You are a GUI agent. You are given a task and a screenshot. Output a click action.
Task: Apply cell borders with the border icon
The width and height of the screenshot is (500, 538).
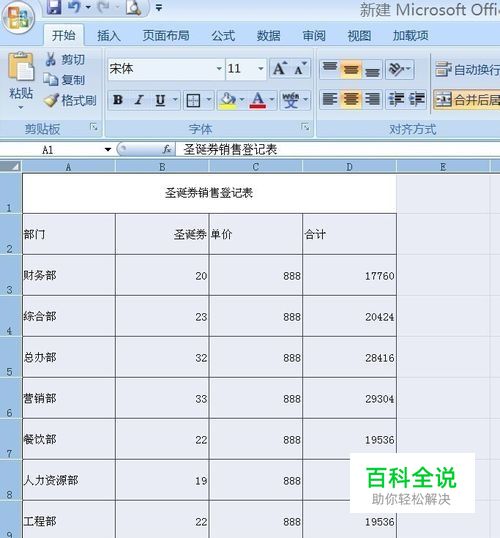[193, 101]
